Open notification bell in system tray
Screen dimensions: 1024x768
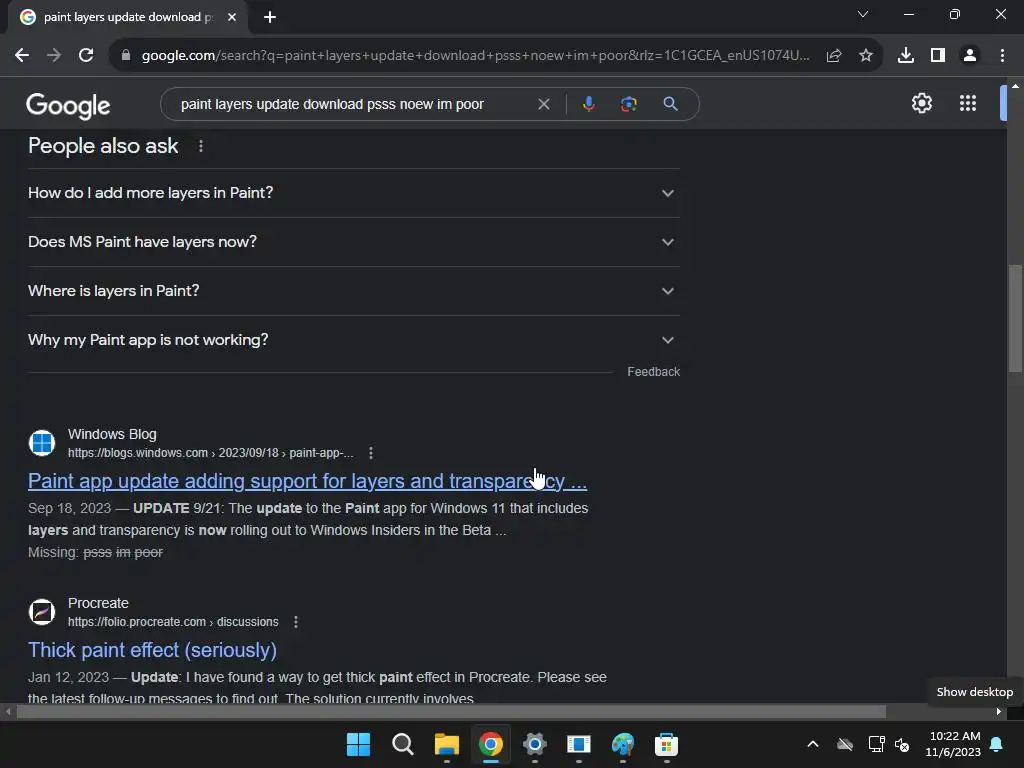996,744
